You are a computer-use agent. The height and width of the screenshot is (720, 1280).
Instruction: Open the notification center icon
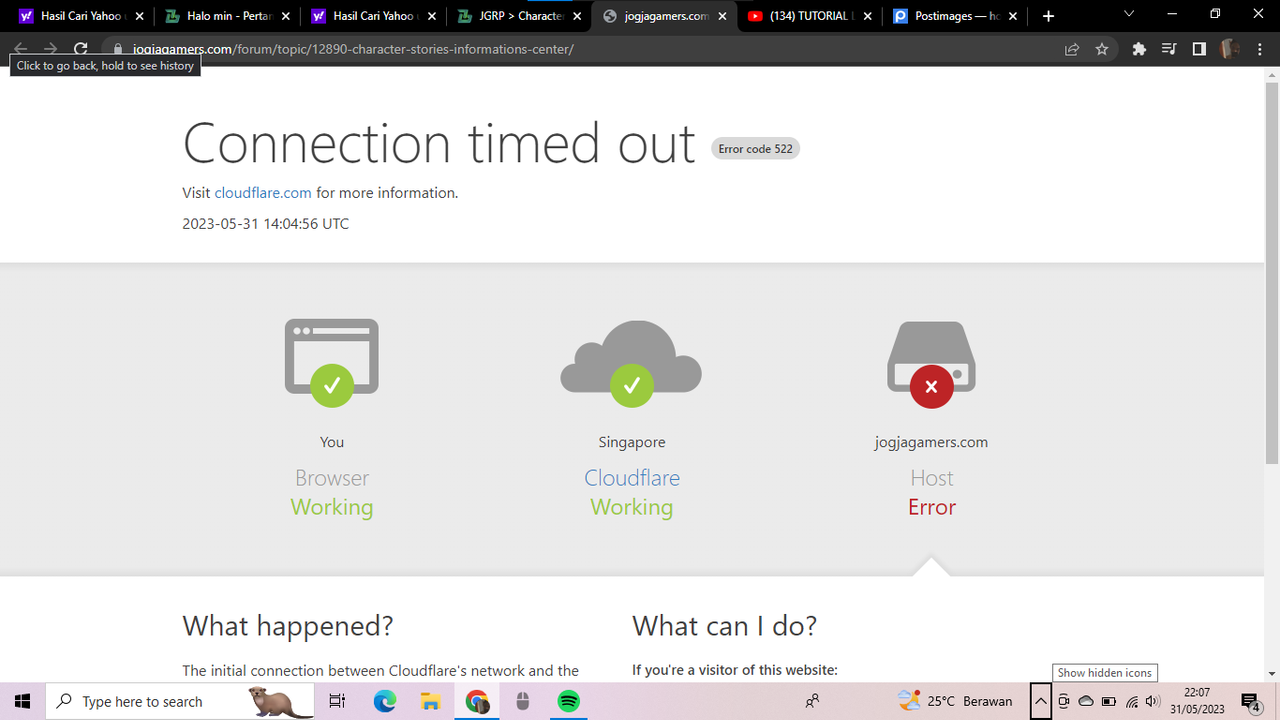[1250, 701]
